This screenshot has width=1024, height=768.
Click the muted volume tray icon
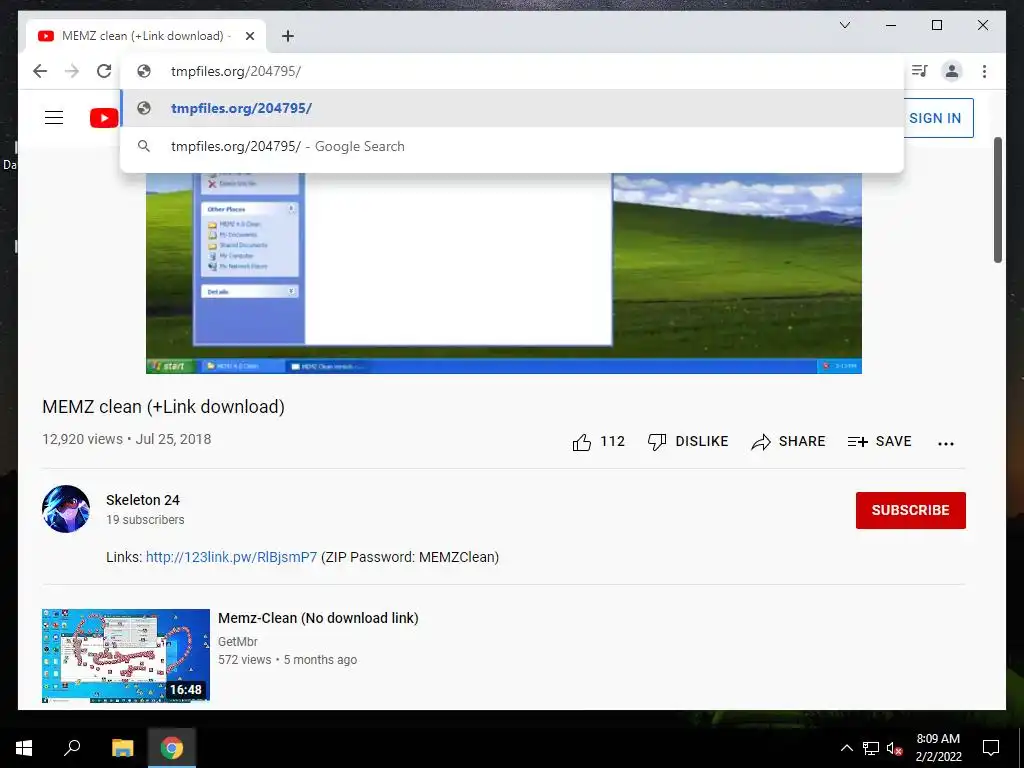point(895,748)
